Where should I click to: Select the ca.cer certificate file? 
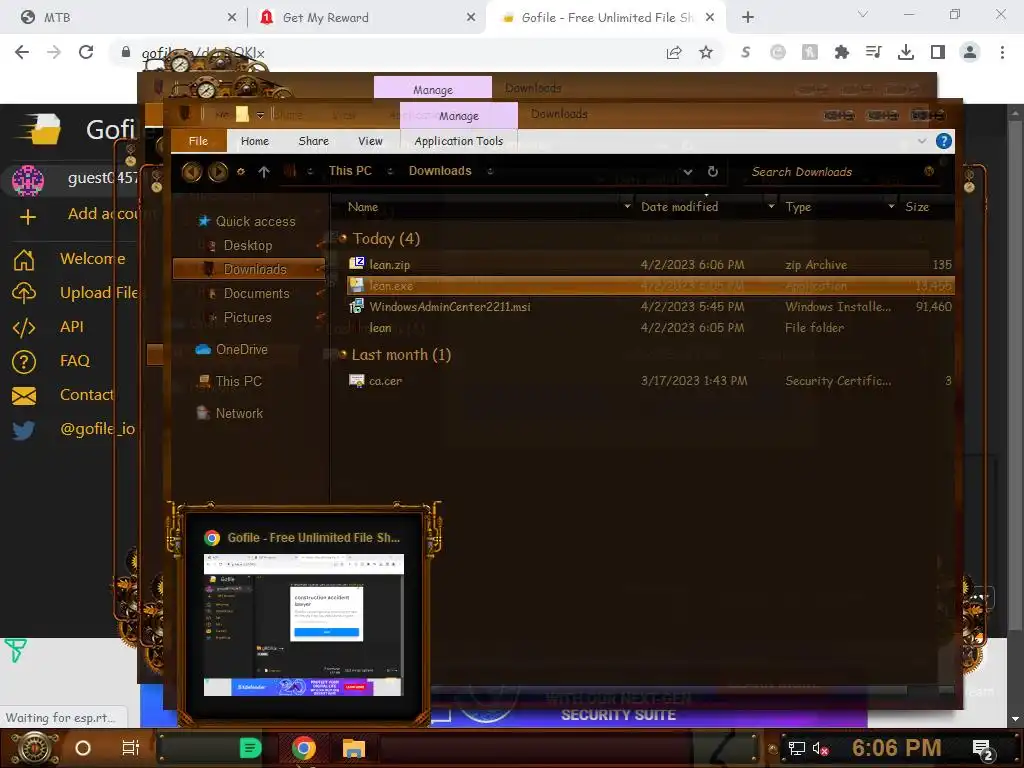pos(650,381)
